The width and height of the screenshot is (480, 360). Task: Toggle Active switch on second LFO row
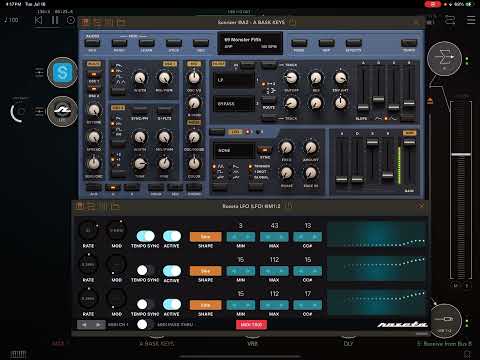(x=172, y=271)
